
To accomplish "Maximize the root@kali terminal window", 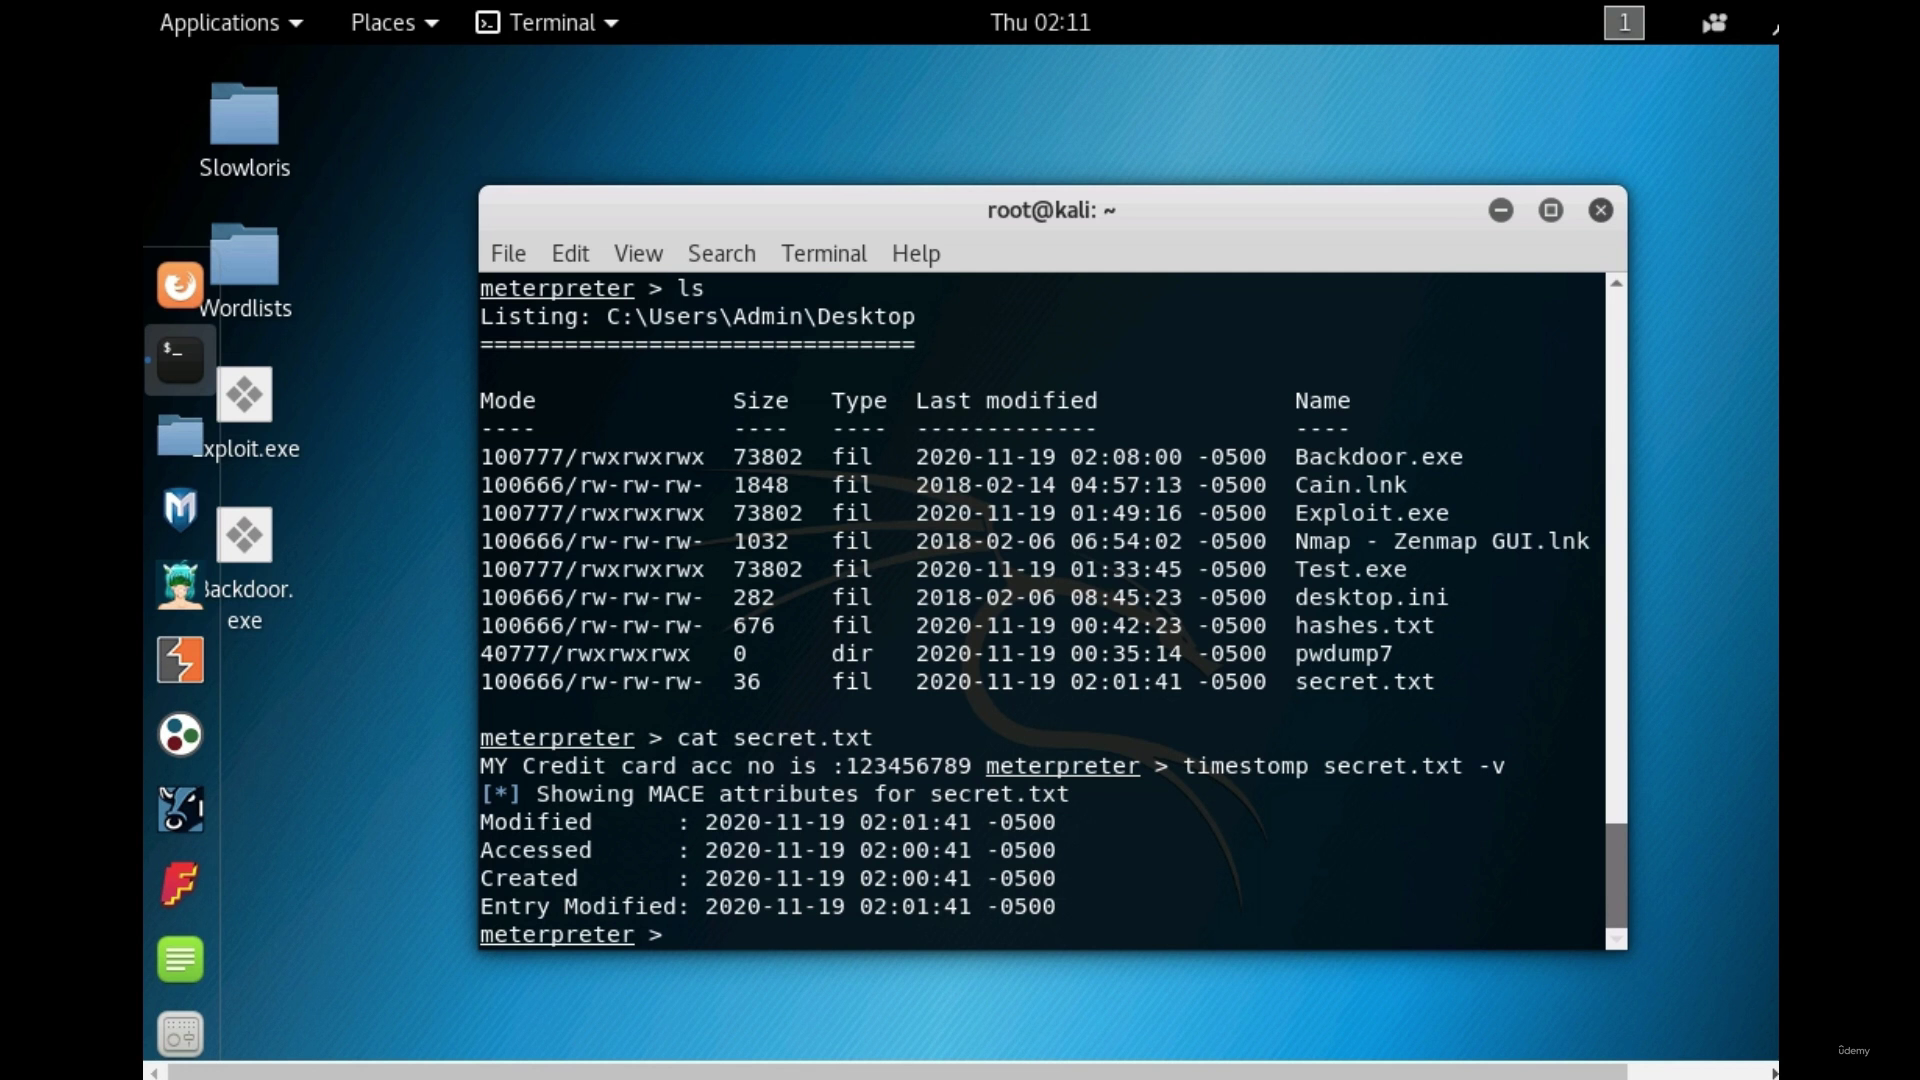I will pyautogui.click(x=1550, y=210).
